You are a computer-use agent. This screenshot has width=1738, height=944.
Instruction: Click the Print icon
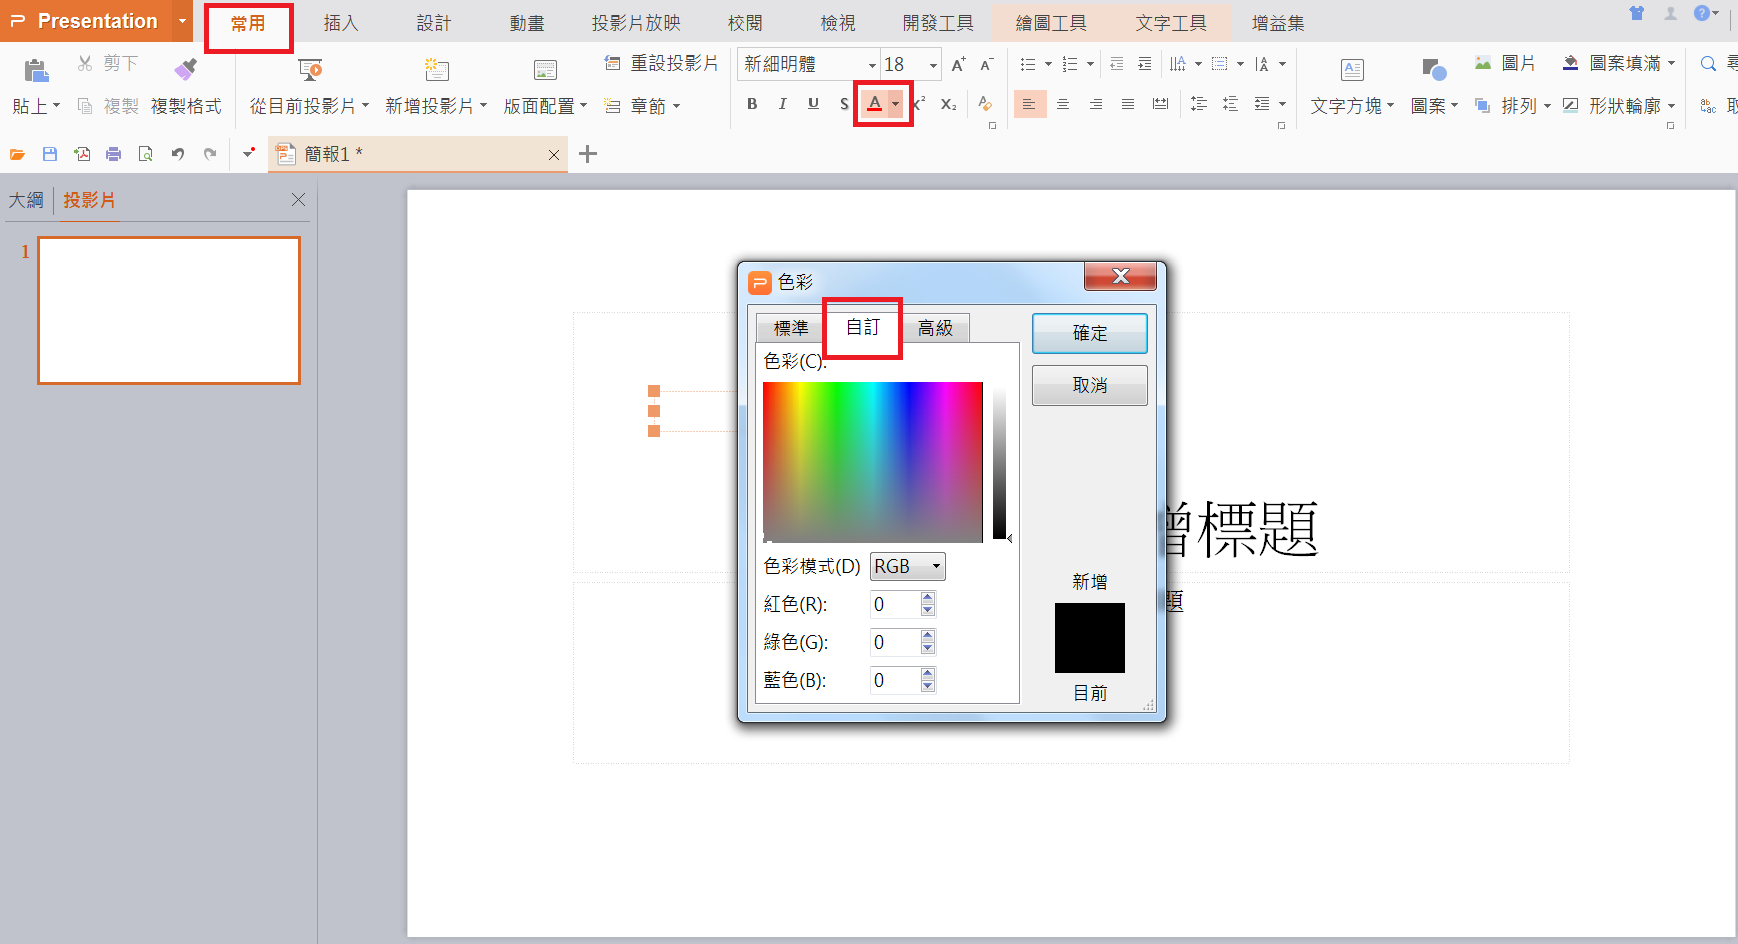(x=113, y=154)
